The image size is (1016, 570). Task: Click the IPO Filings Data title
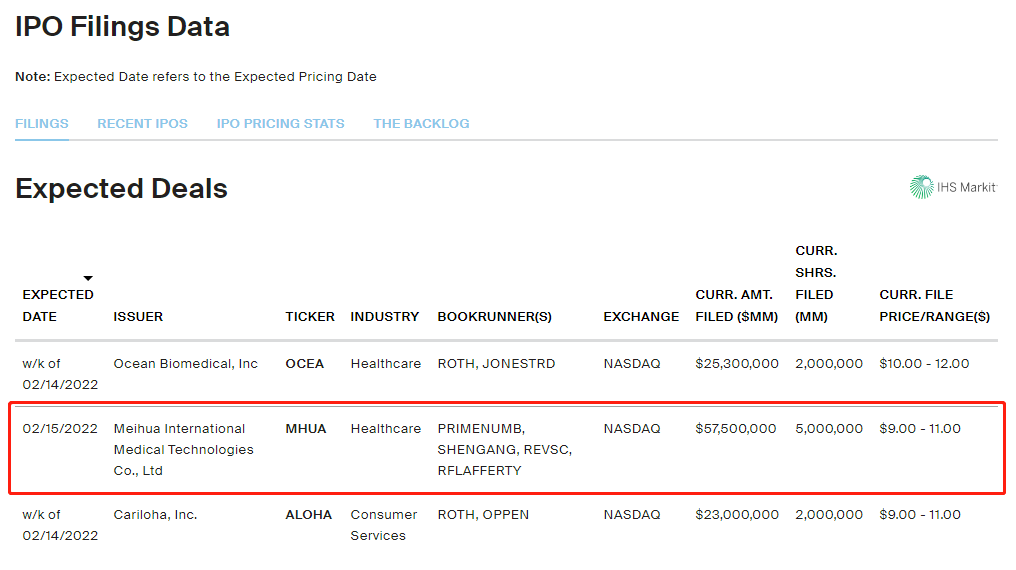122,27
